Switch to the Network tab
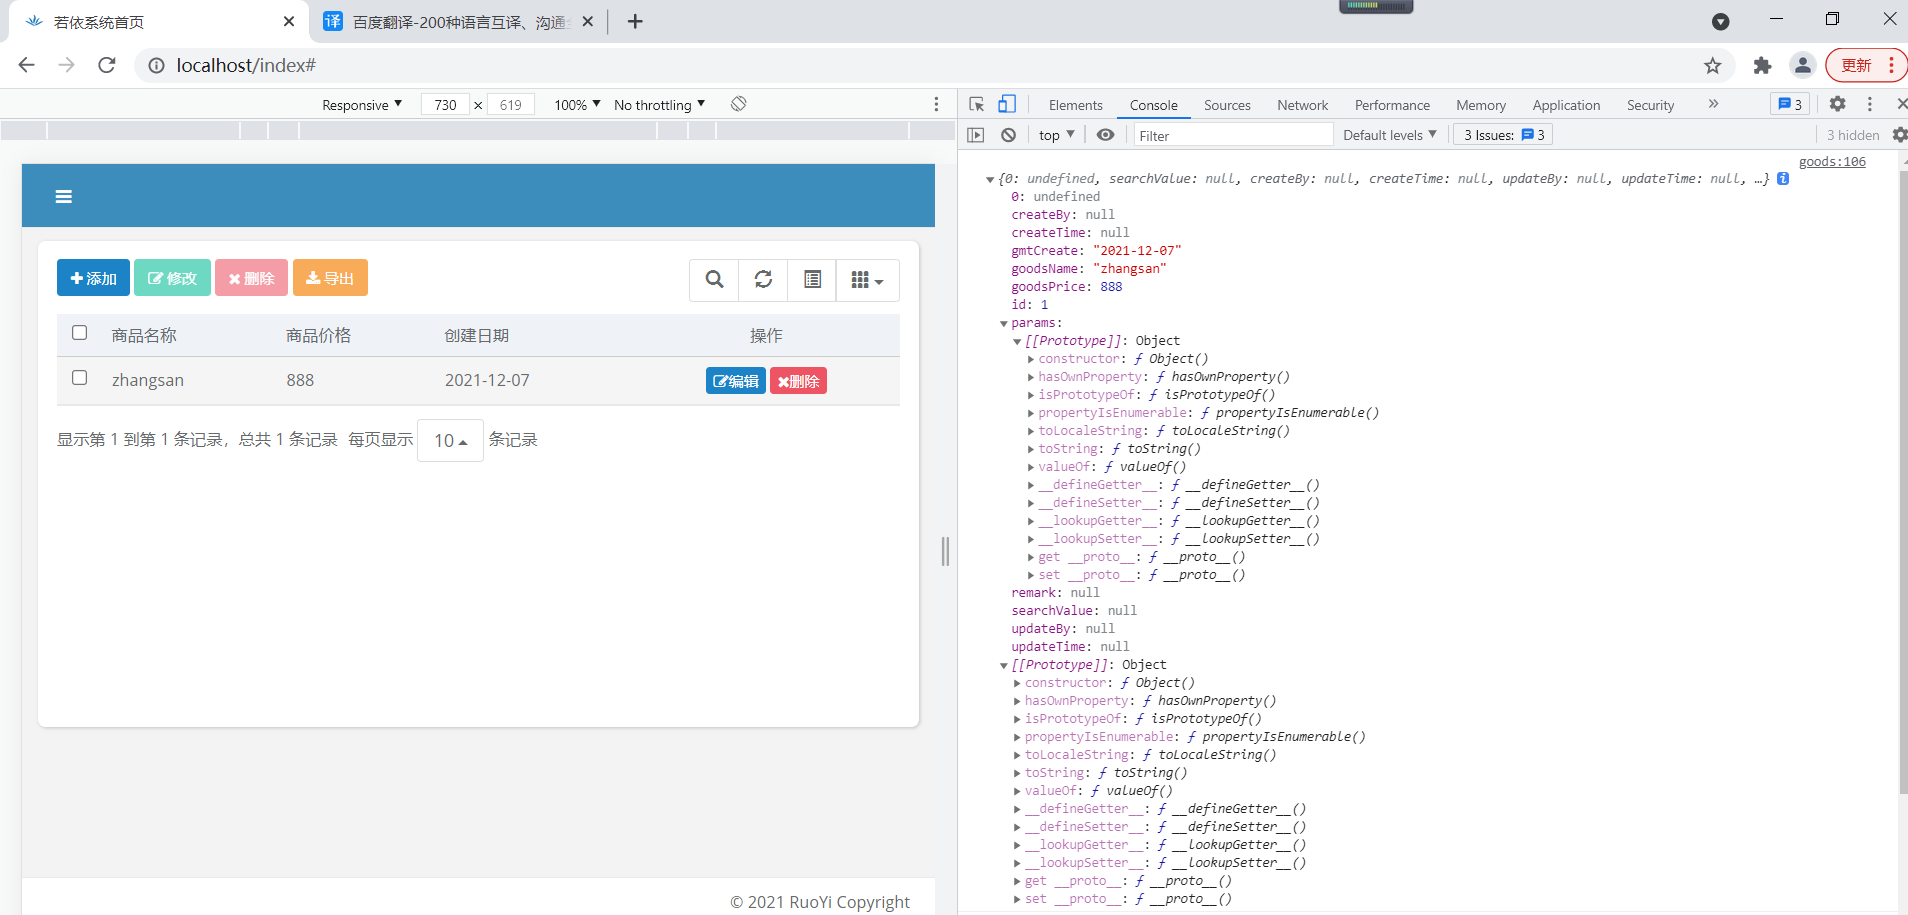Screen dimensions: 1908x915 click(x=1302, y=105)
